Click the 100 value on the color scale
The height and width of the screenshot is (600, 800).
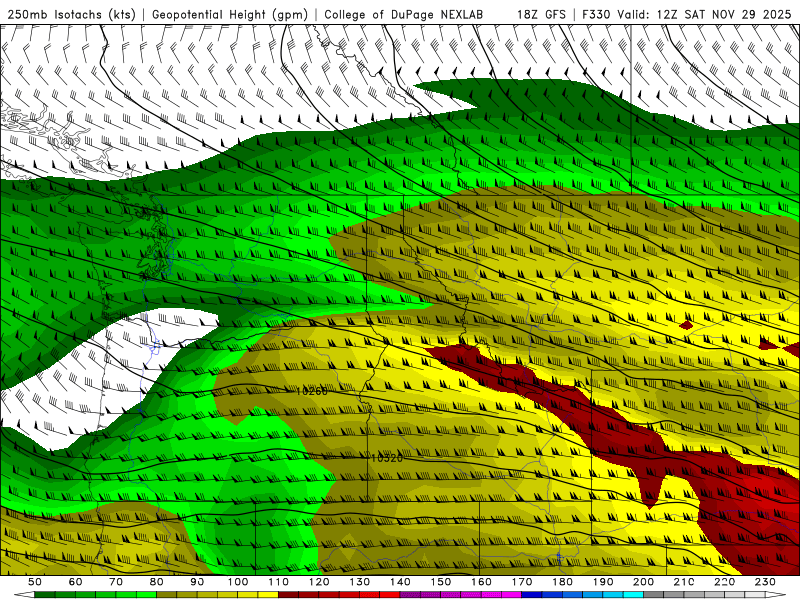[238, 582]
